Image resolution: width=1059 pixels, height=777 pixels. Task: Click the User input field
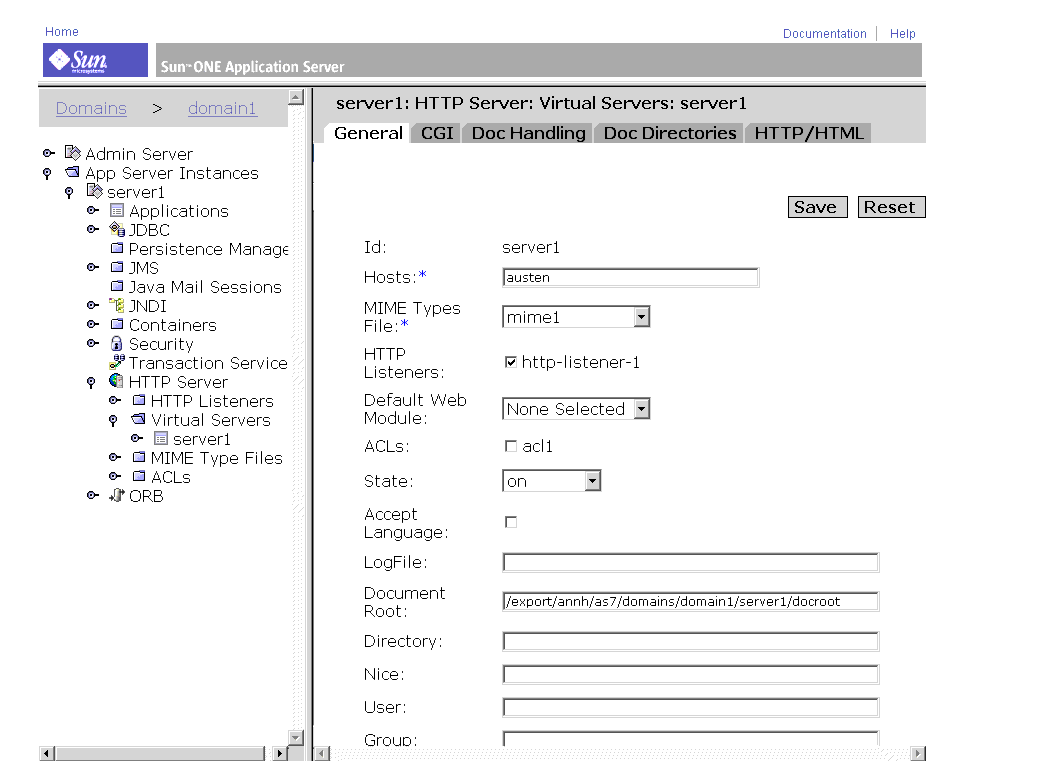(691, 707)
